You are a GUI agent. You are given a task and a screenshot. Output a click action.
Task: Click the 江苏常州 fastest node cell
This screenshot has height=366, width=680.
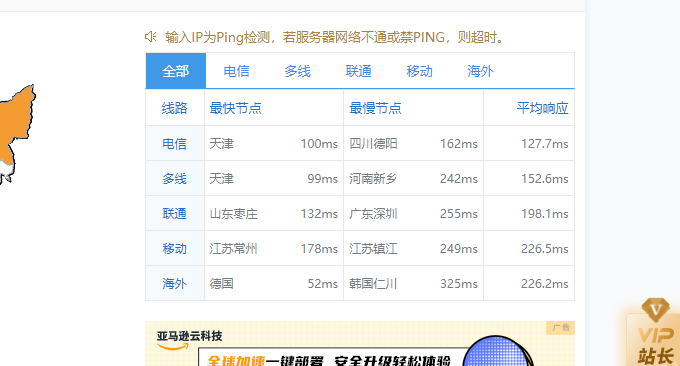233,248
